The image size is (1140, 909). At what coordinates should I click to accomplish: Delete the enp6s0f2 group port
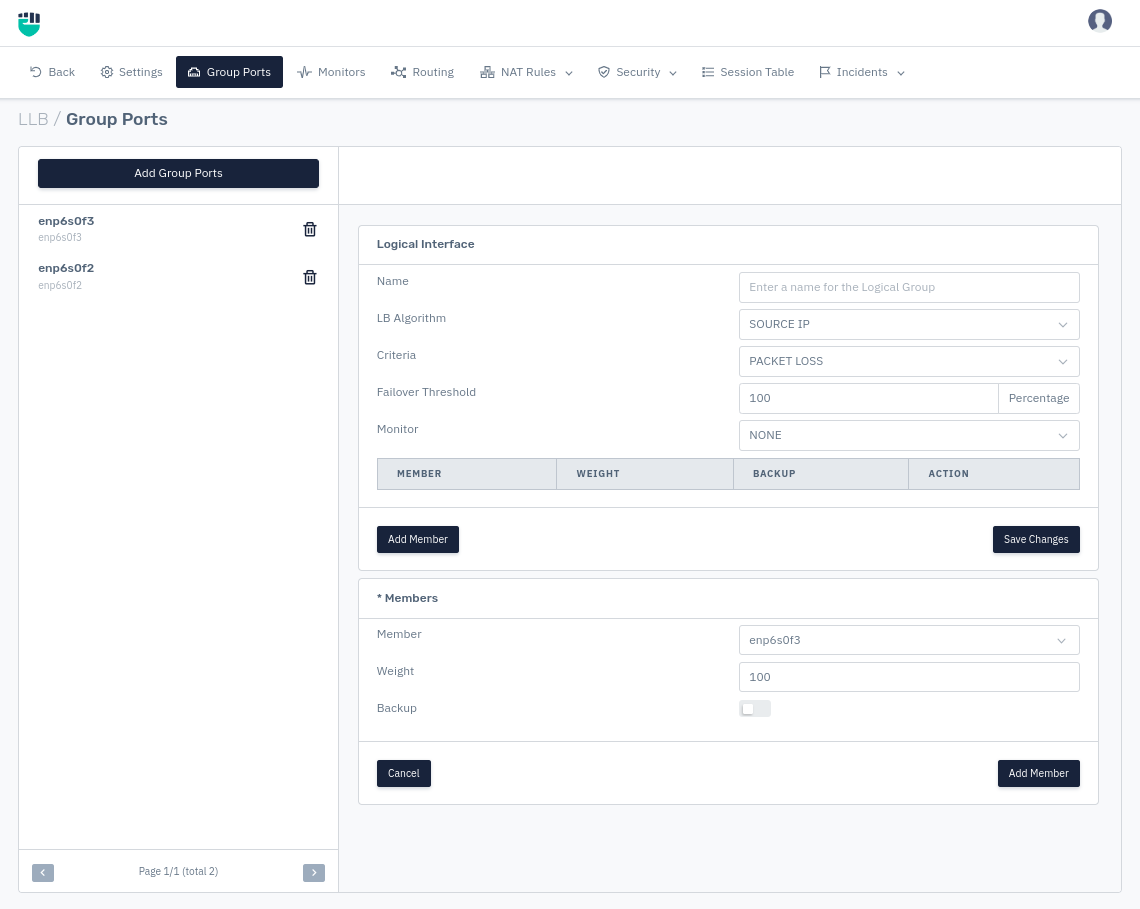click(310, 277)
